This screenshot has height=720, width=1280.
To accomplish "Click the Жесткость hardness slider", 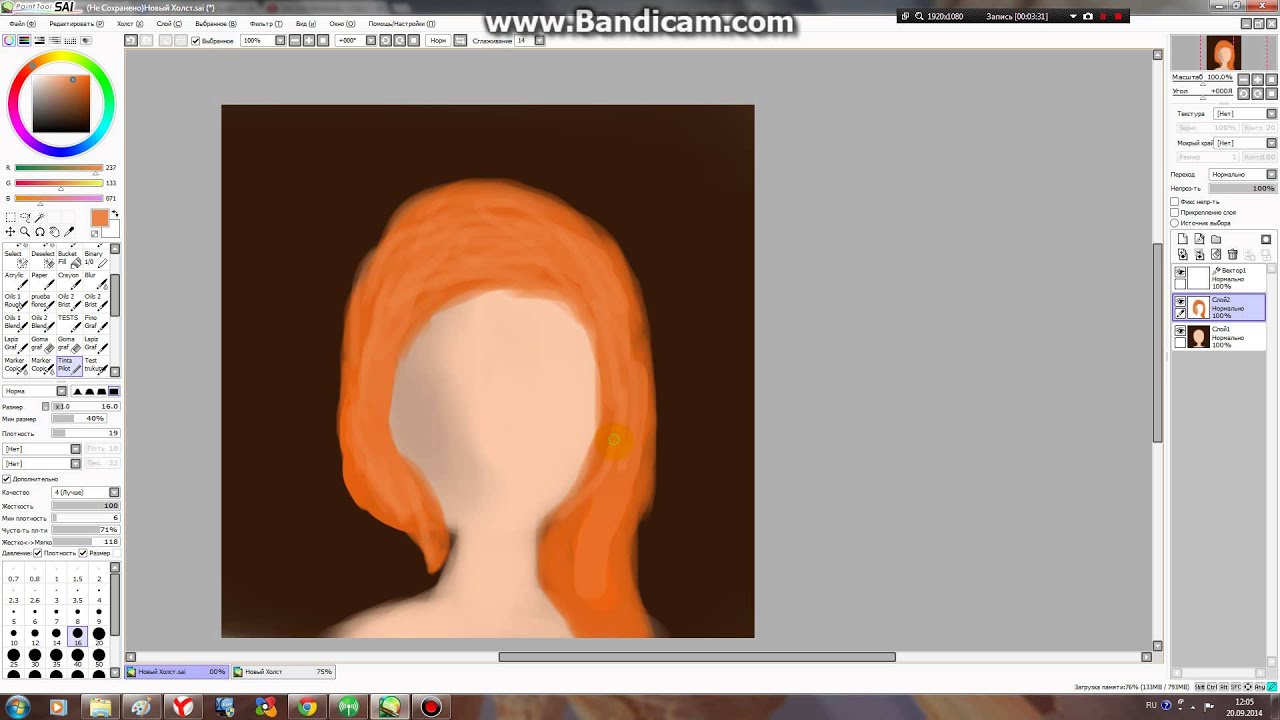I will pos(86,506).
